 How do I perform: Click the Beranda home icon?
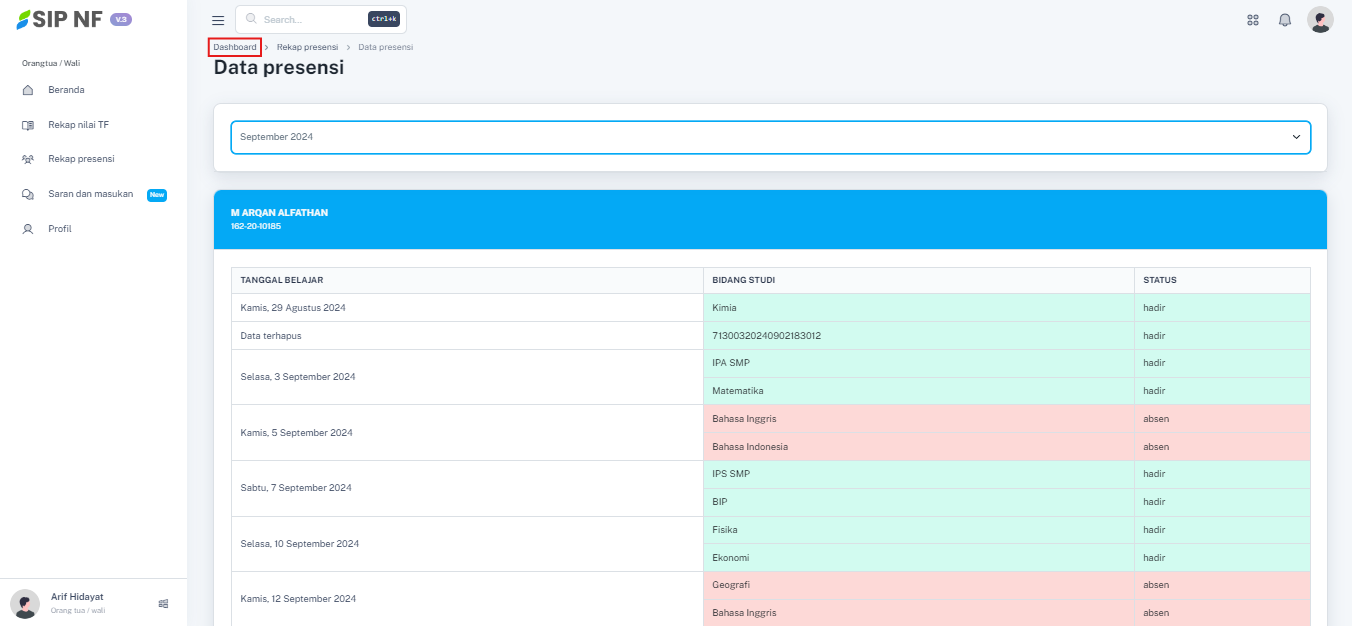click(28, 90)
